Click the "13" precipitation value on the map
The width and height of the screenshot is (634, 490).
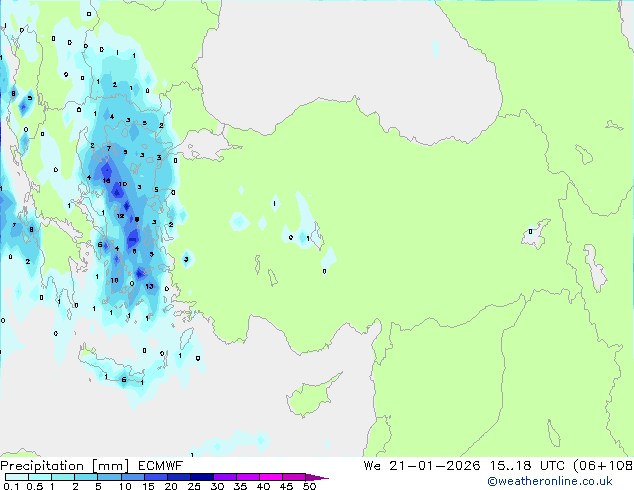(149, 286)
